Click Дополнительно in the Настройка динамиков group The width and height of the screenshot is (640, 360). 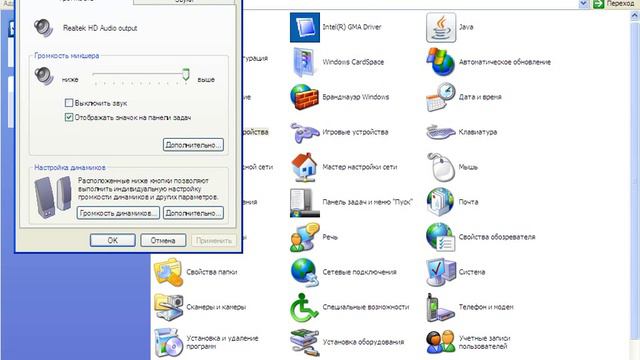[x=193, y=213]
